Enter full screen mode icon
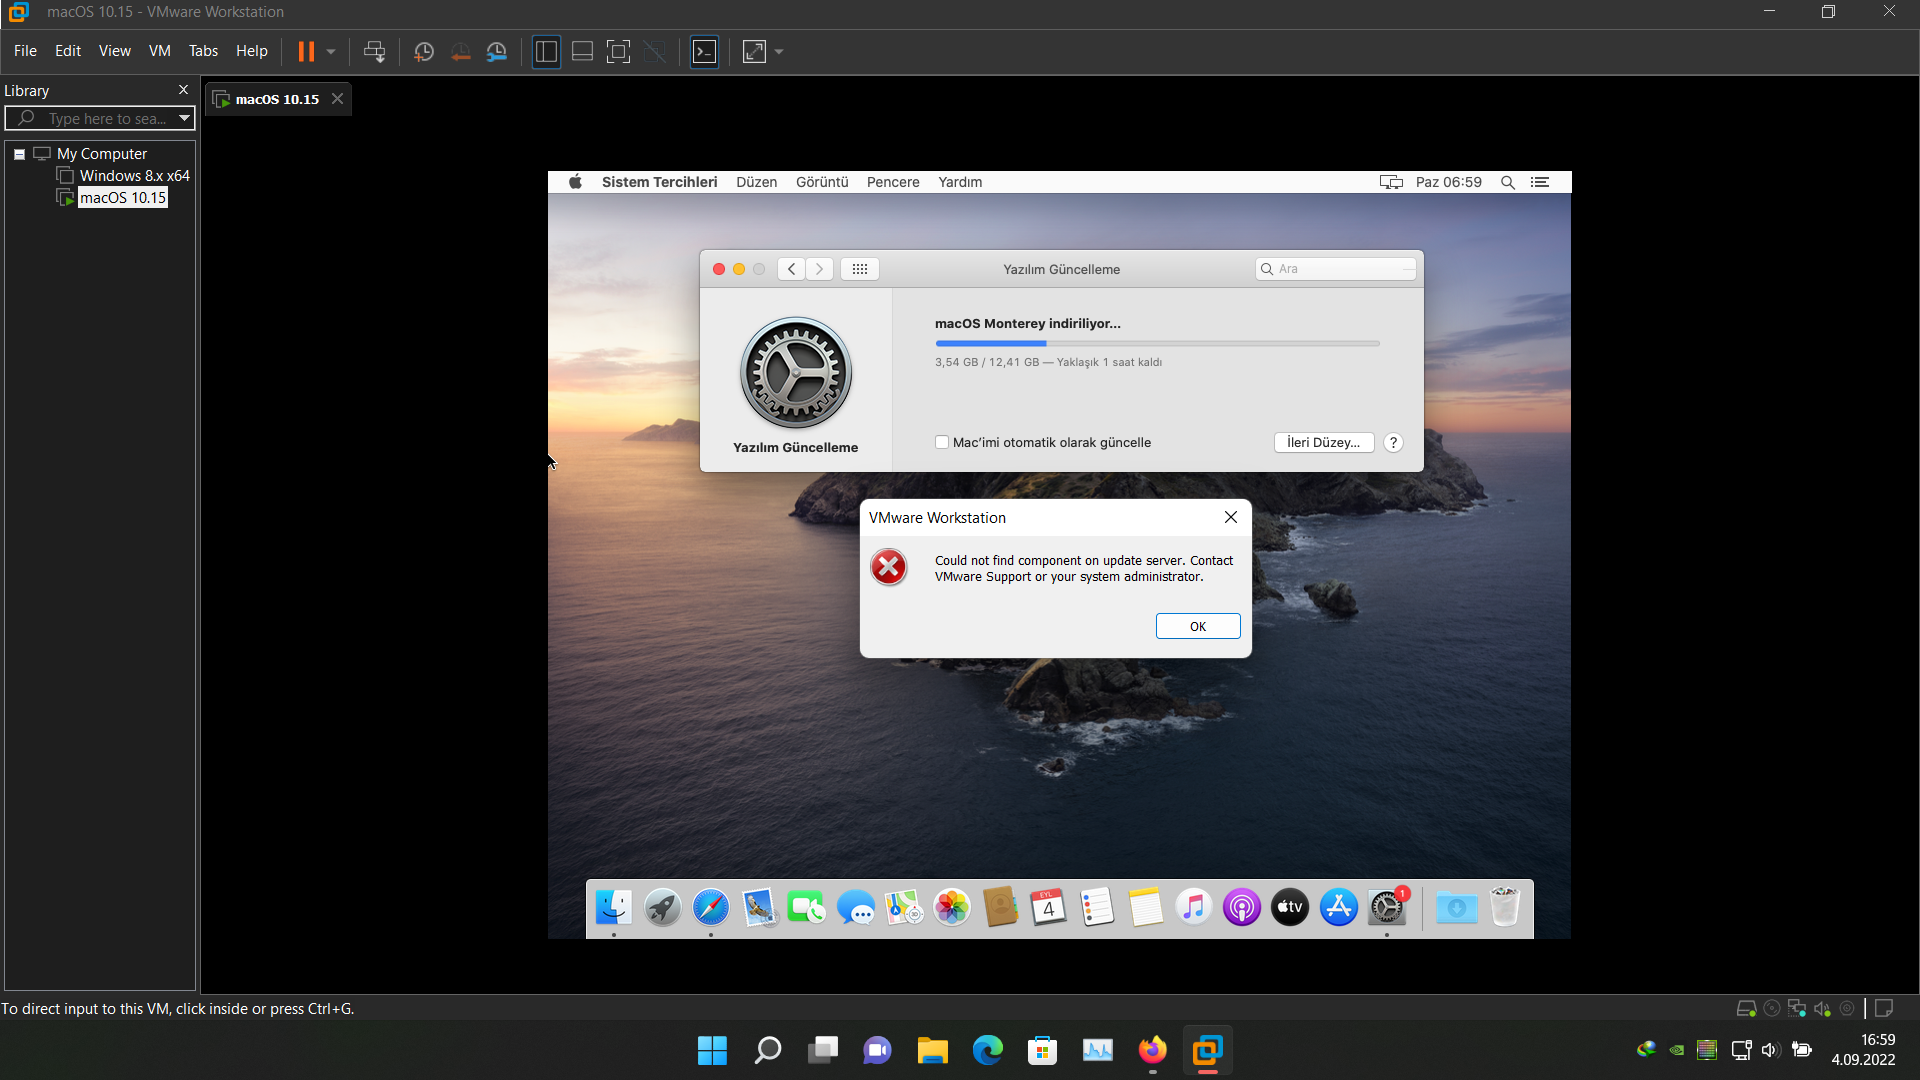The width and height of the screenshot is (1920, 1080). pos(618,51)
